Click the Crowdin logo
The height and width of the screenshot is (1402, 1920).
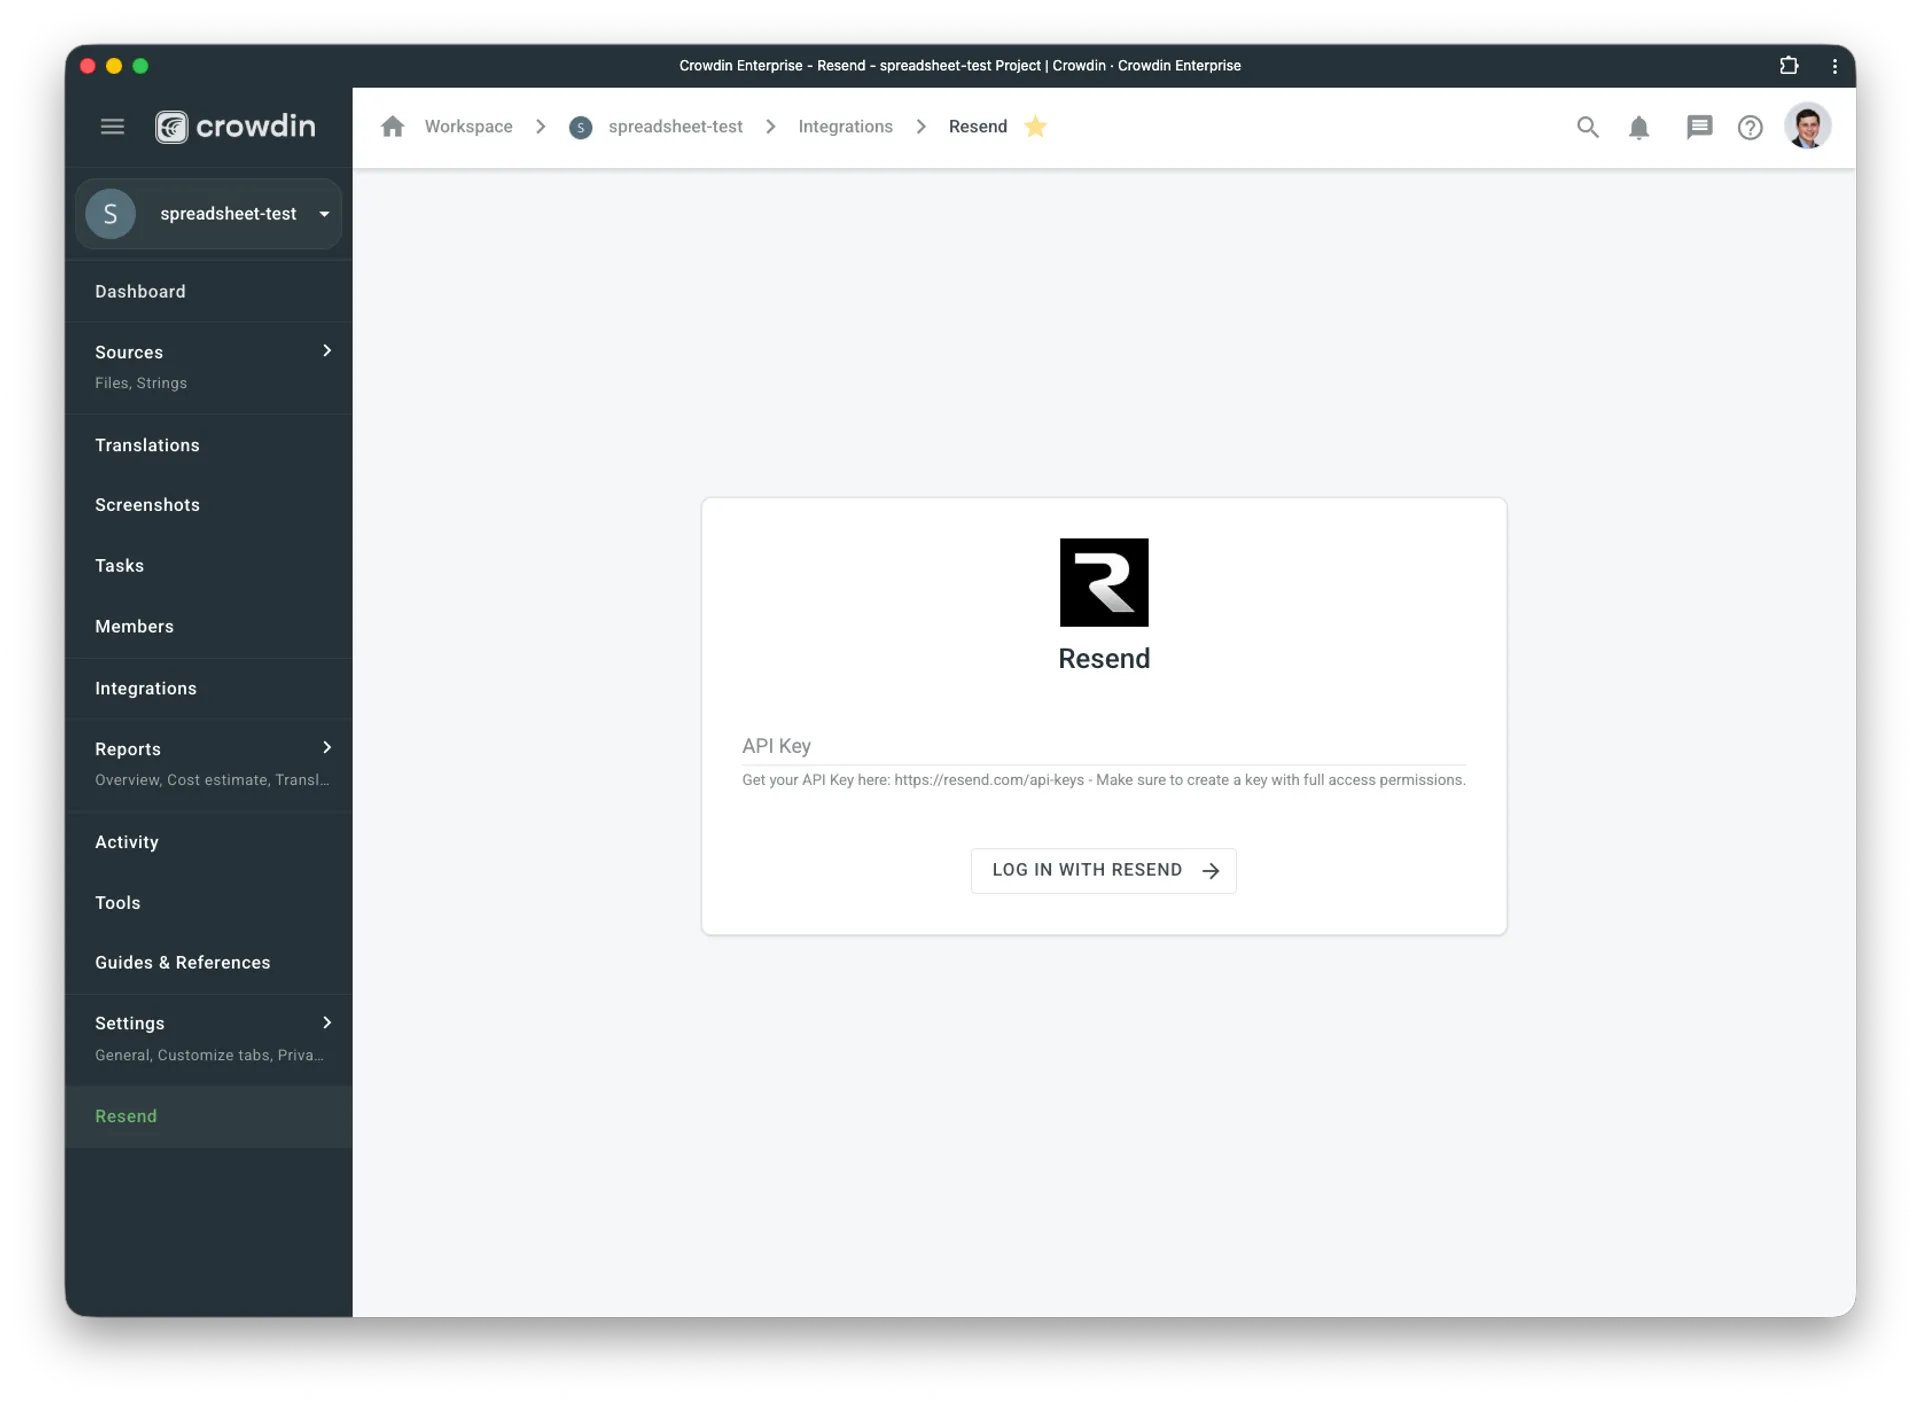235,126
